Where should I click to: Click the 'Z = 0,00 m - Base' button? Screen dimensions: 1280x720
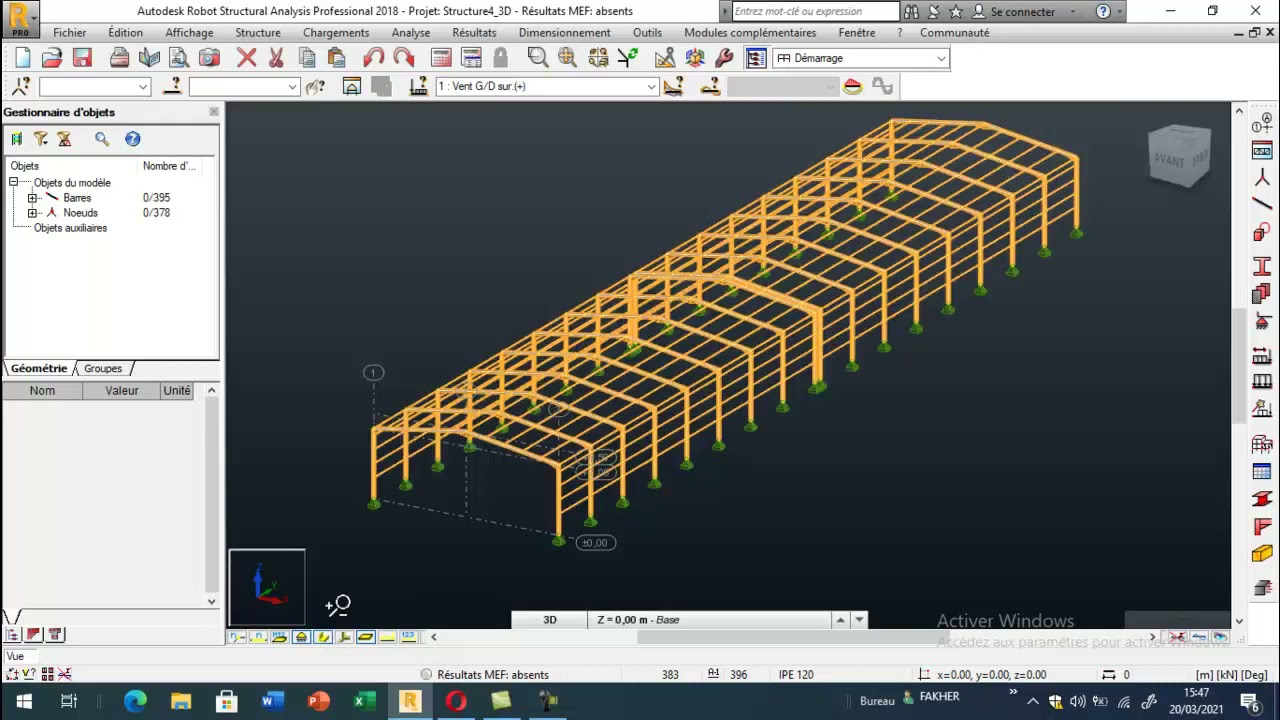tap(710, 620)
